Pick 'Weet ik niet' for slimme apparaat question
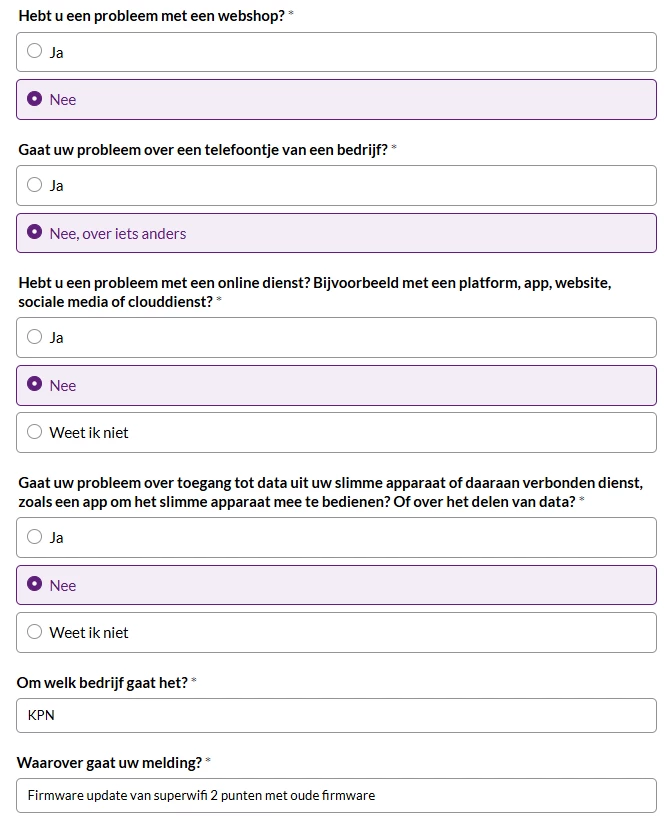This screenshot has width=670, height=822. 336,633
